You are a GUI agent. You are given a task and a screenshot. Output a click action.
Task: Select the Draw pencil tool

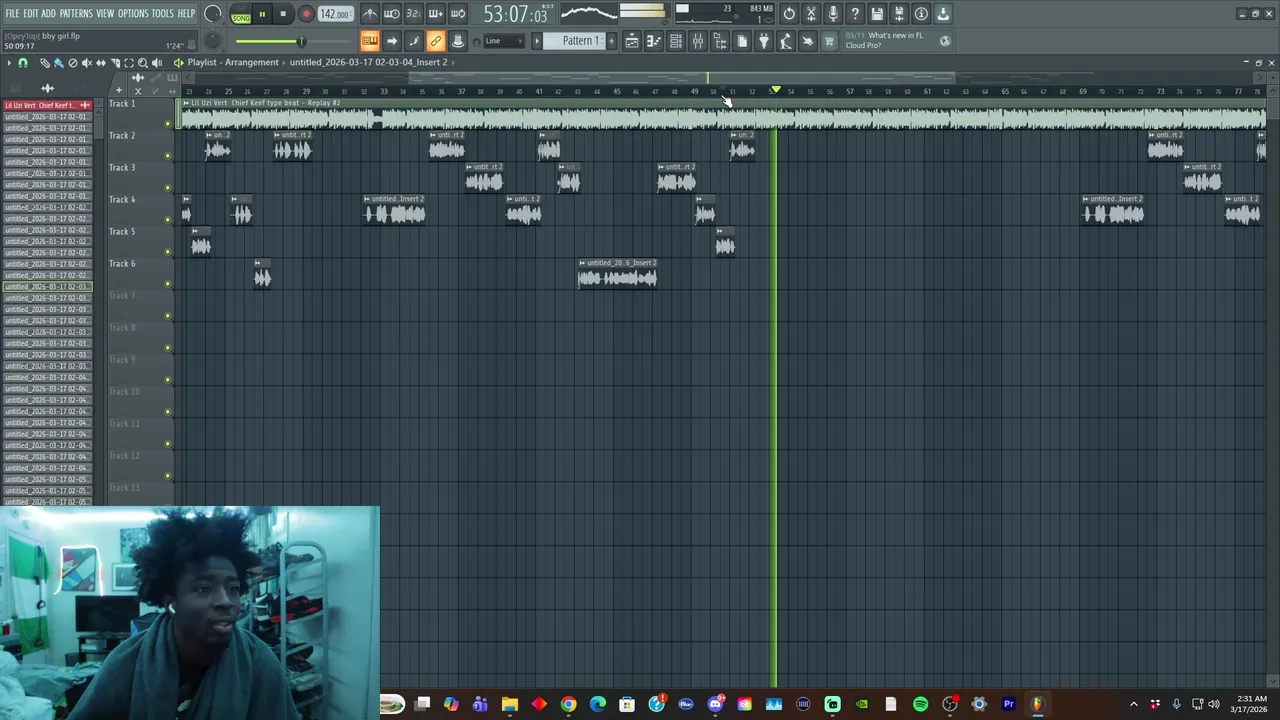45,63
